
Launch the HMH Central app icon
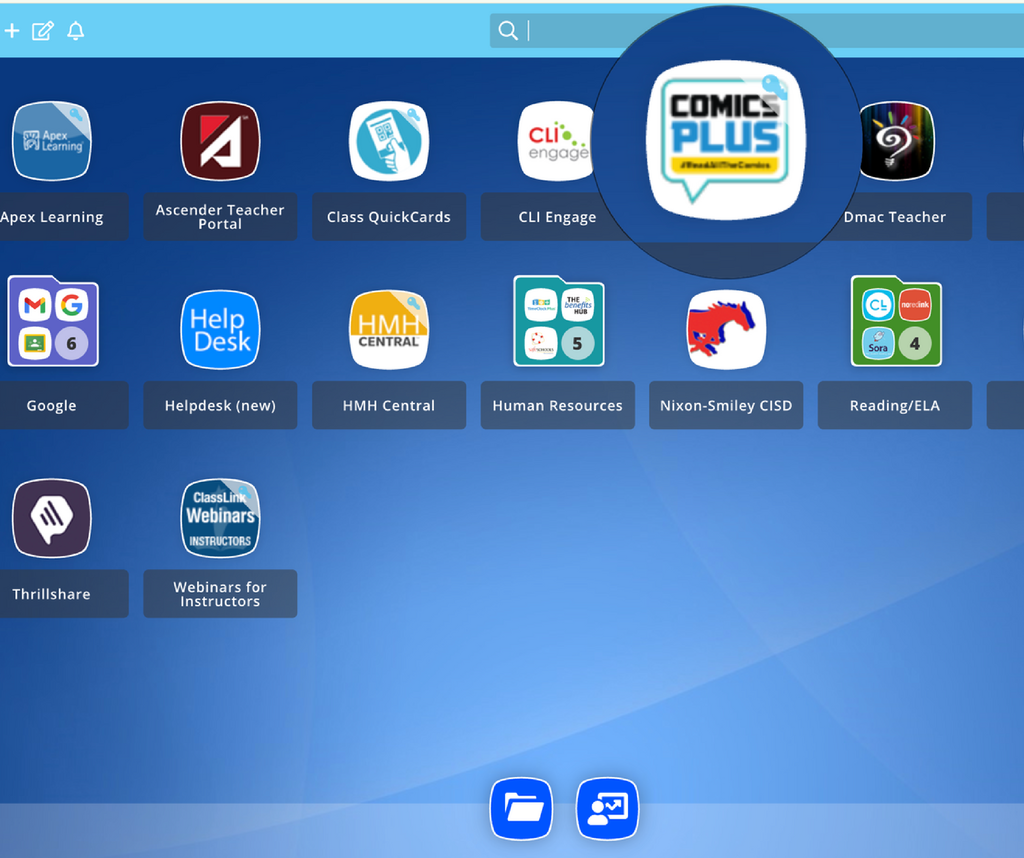(x=388, y=330)
